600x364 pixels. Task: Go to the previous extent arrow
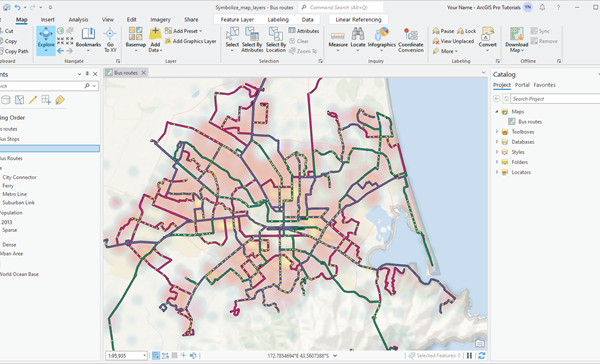pyautogui.click(x=60, y=51)
